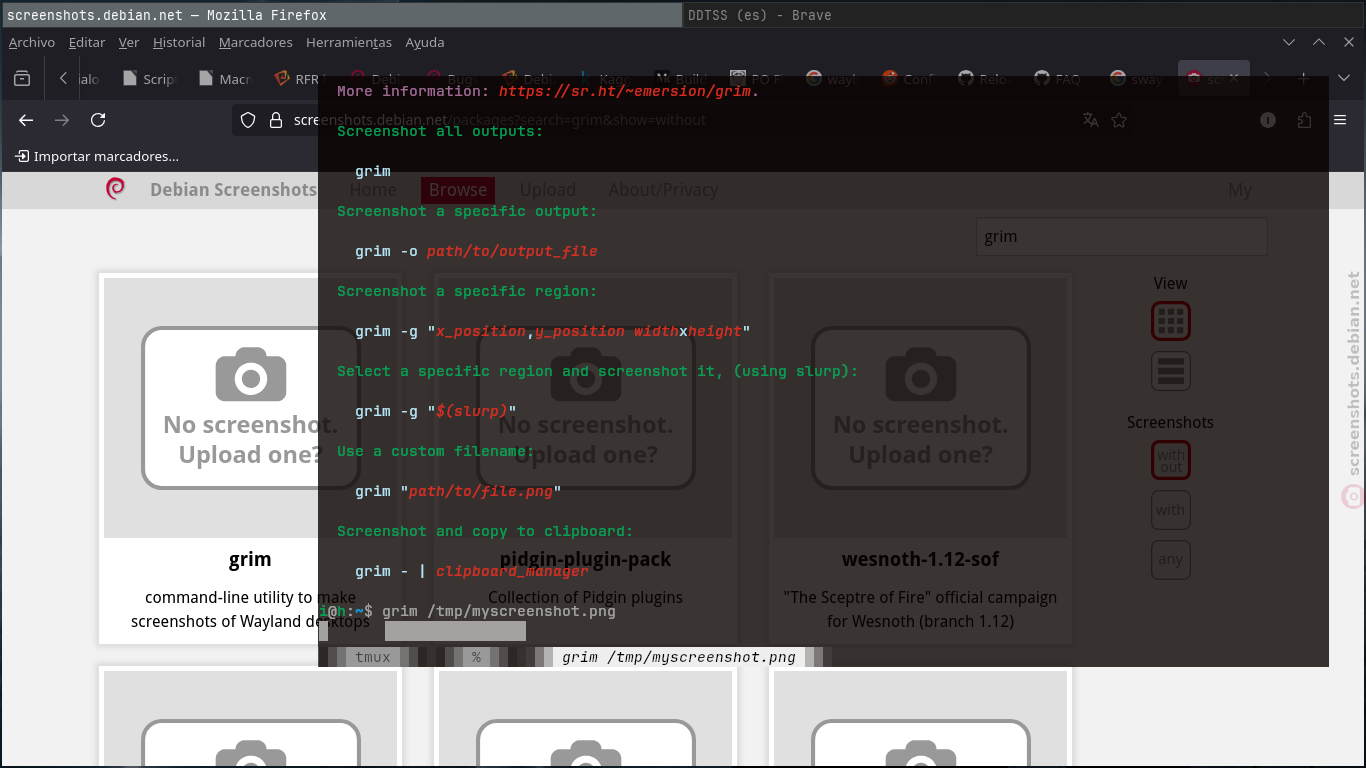Open the Editar menu
Image resolution: width=1366 pixels, height=768 pixels.
pos(87,42)
